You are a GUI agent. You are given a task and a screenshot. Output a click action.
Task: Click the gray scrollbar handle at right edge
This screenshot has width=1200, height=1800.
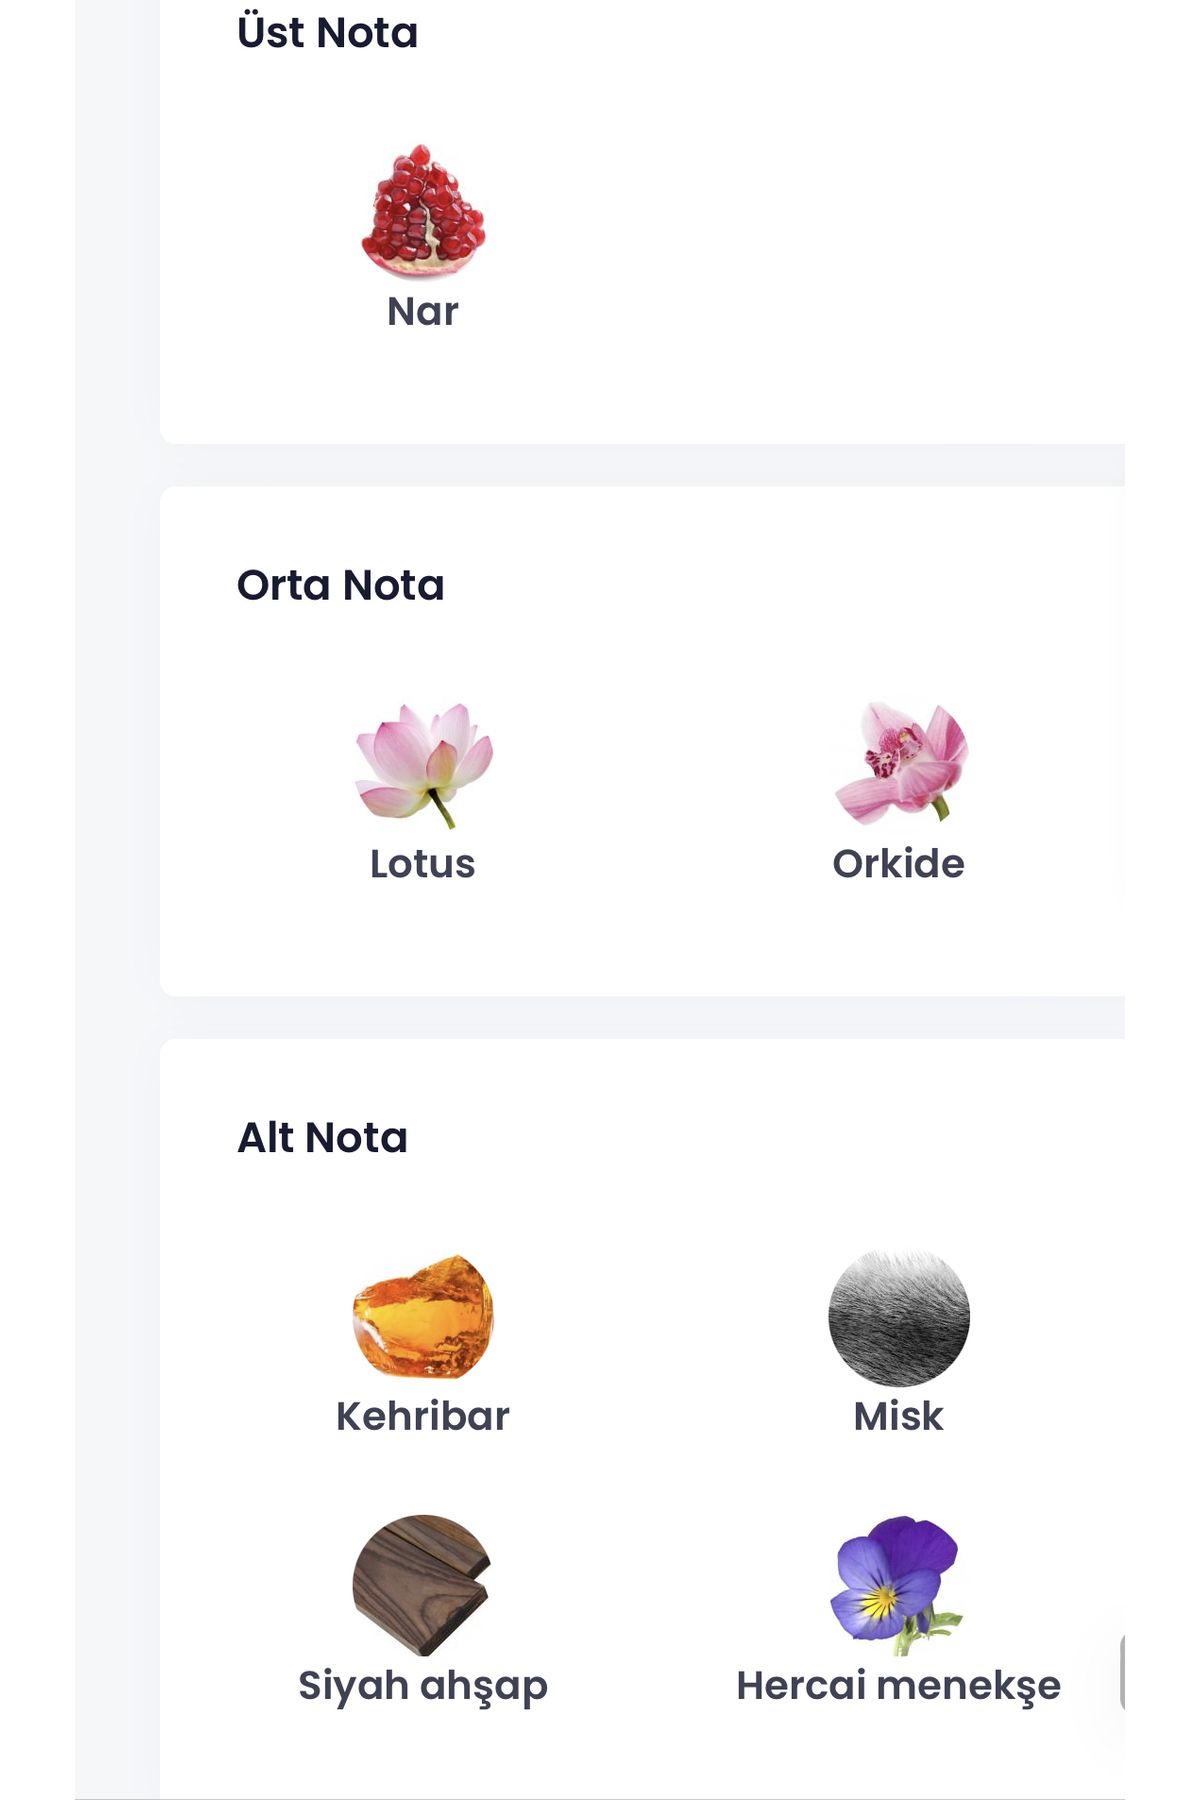pos(1123,1673)
